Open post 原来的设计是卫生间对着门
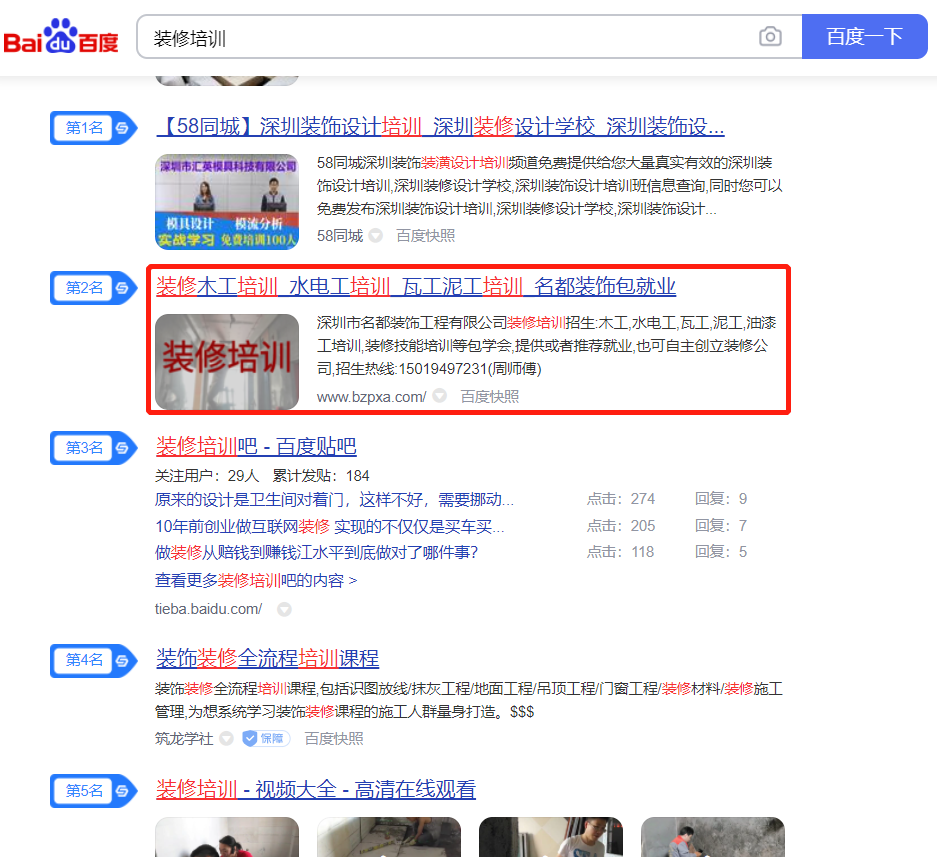This screenshot has height=857, width=937. pyautogui.click(x=334, y=499)
